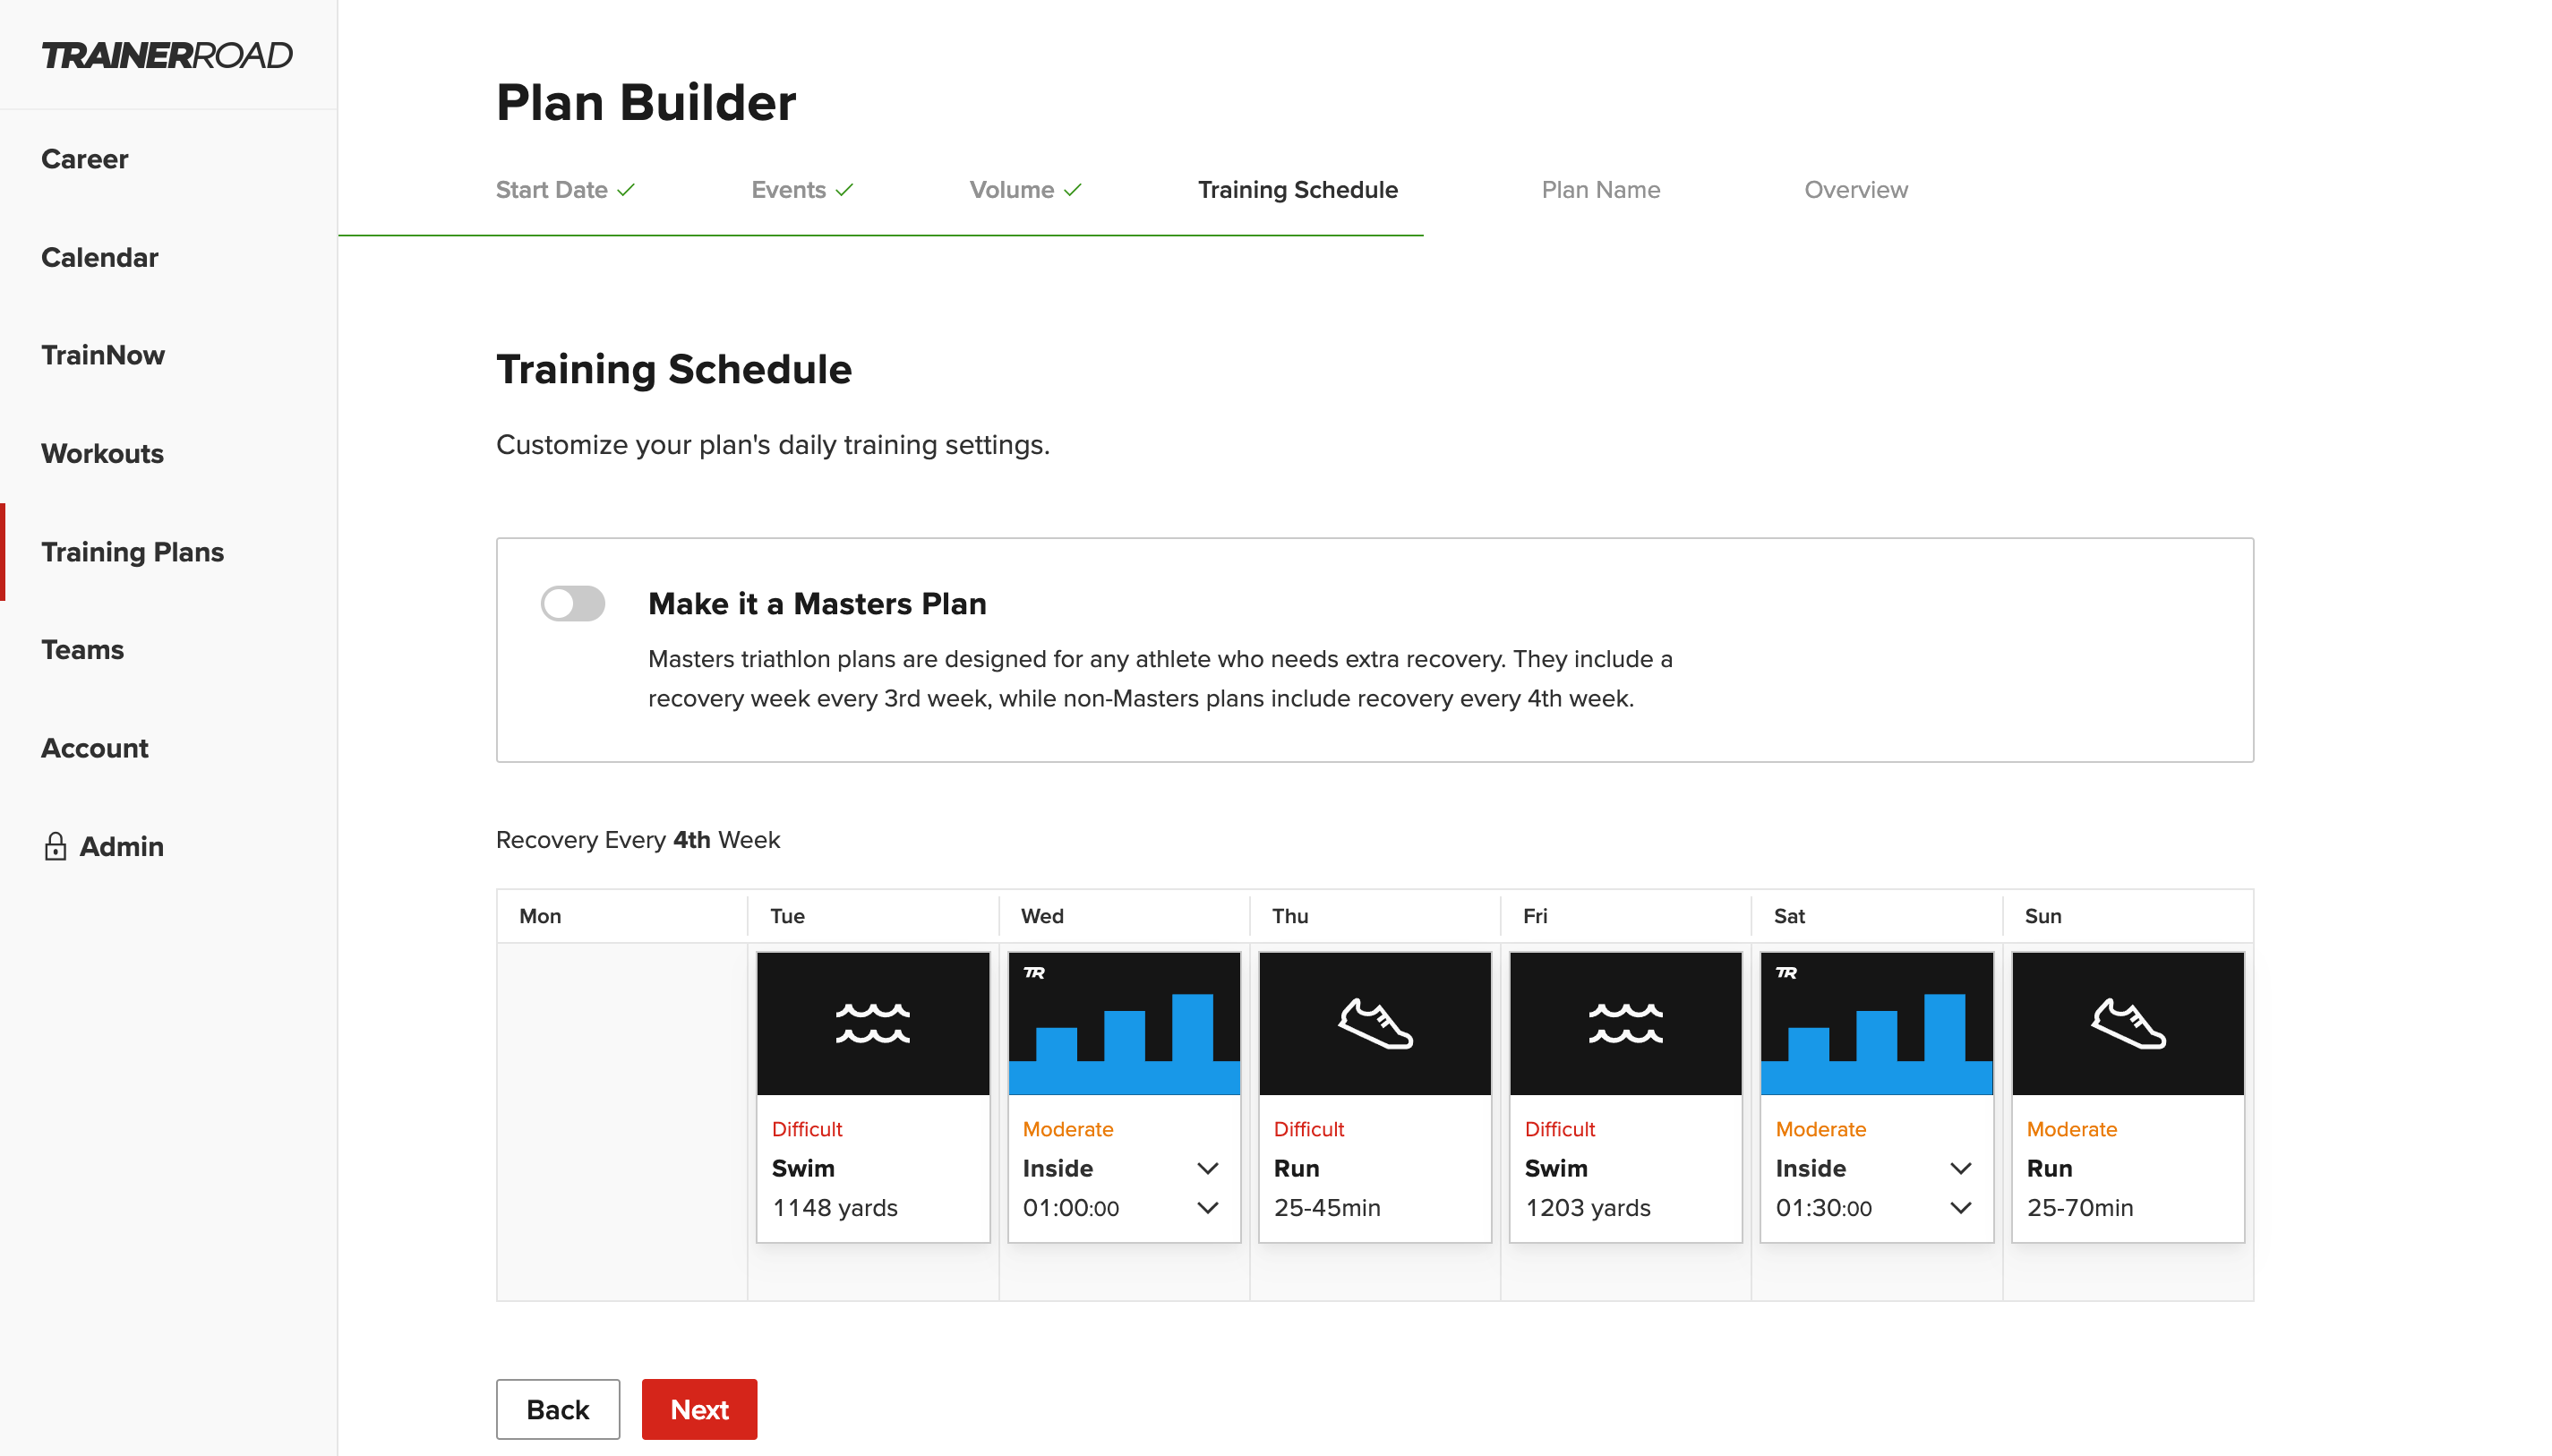Screen dimensions: 2552x1456
Task: Click Tuesday 'Difficult' label
Action: pyautogui.click(x=807, y=1129)
